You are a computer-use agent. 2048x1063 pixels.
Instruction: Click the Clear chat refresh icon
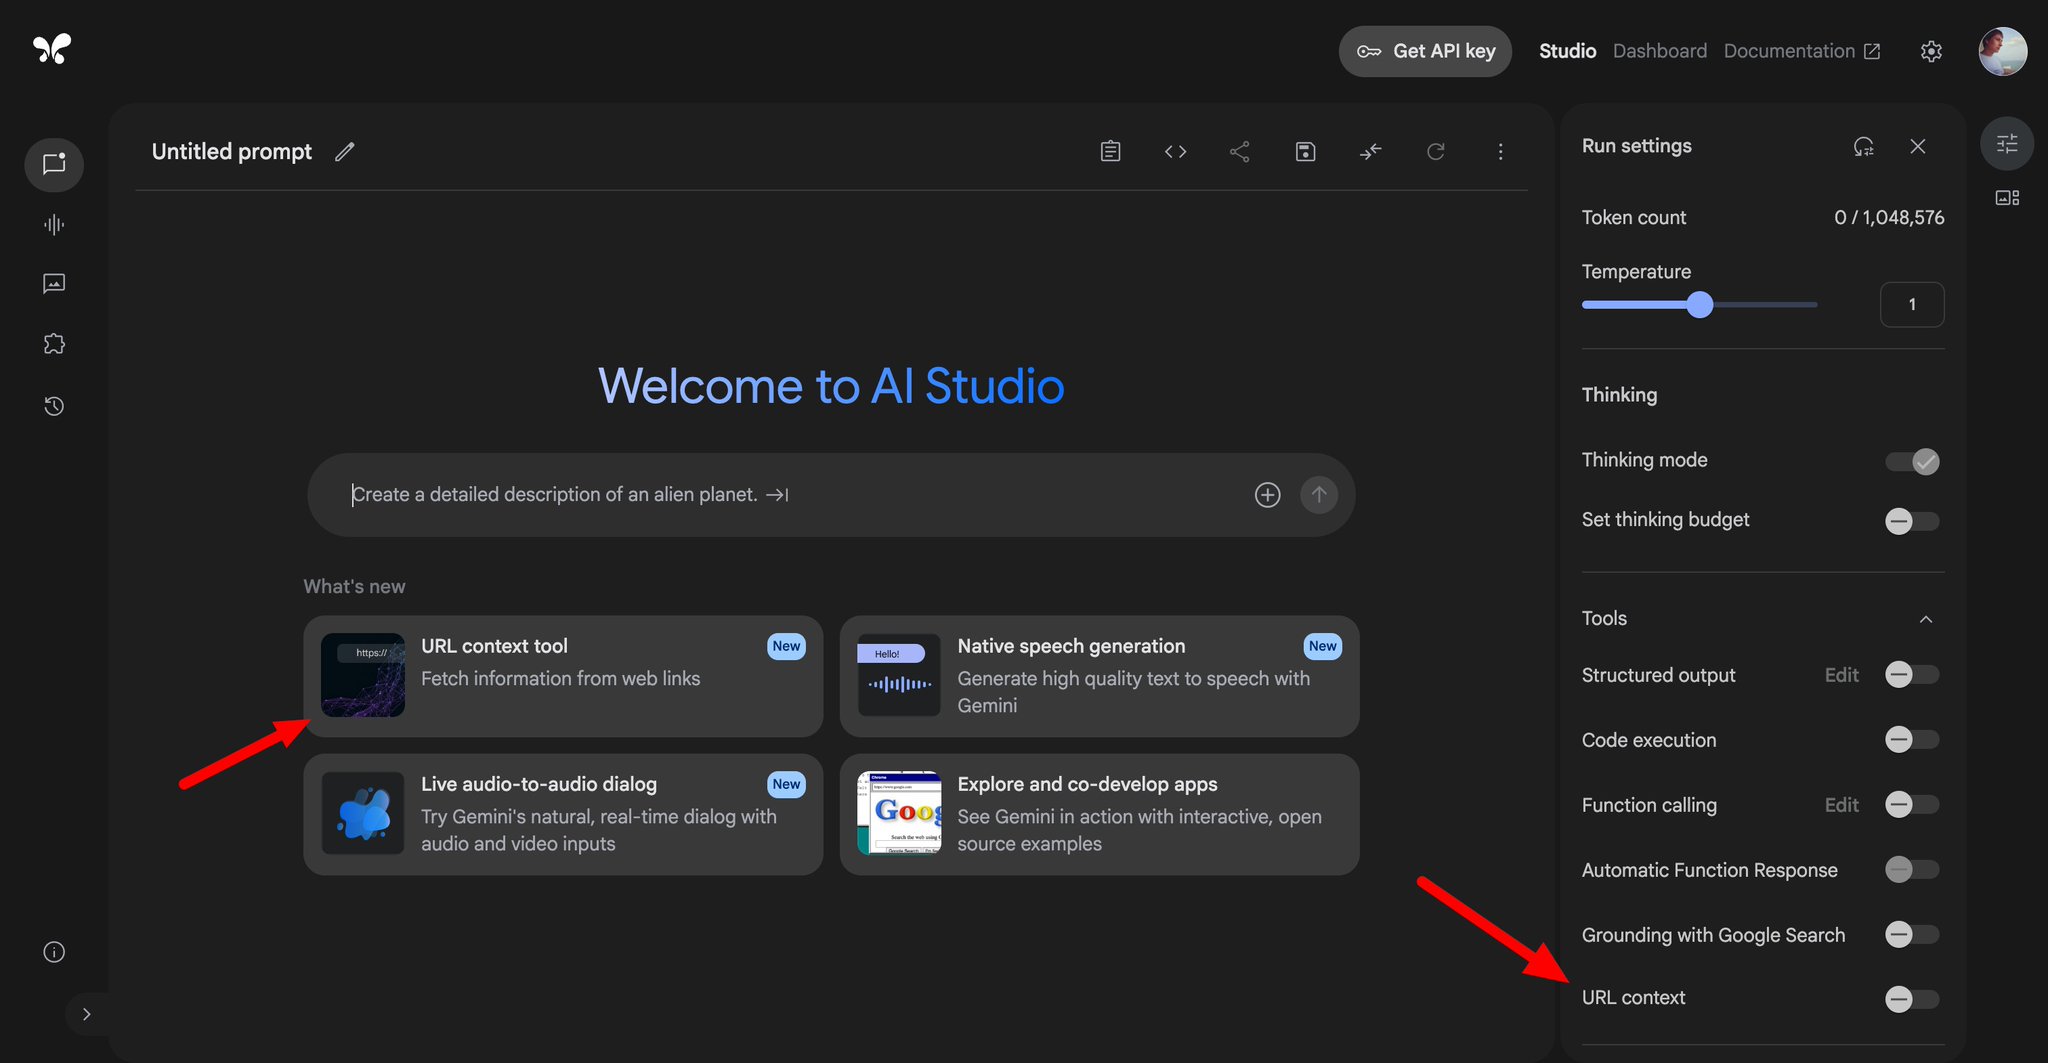pos(1435,152)
